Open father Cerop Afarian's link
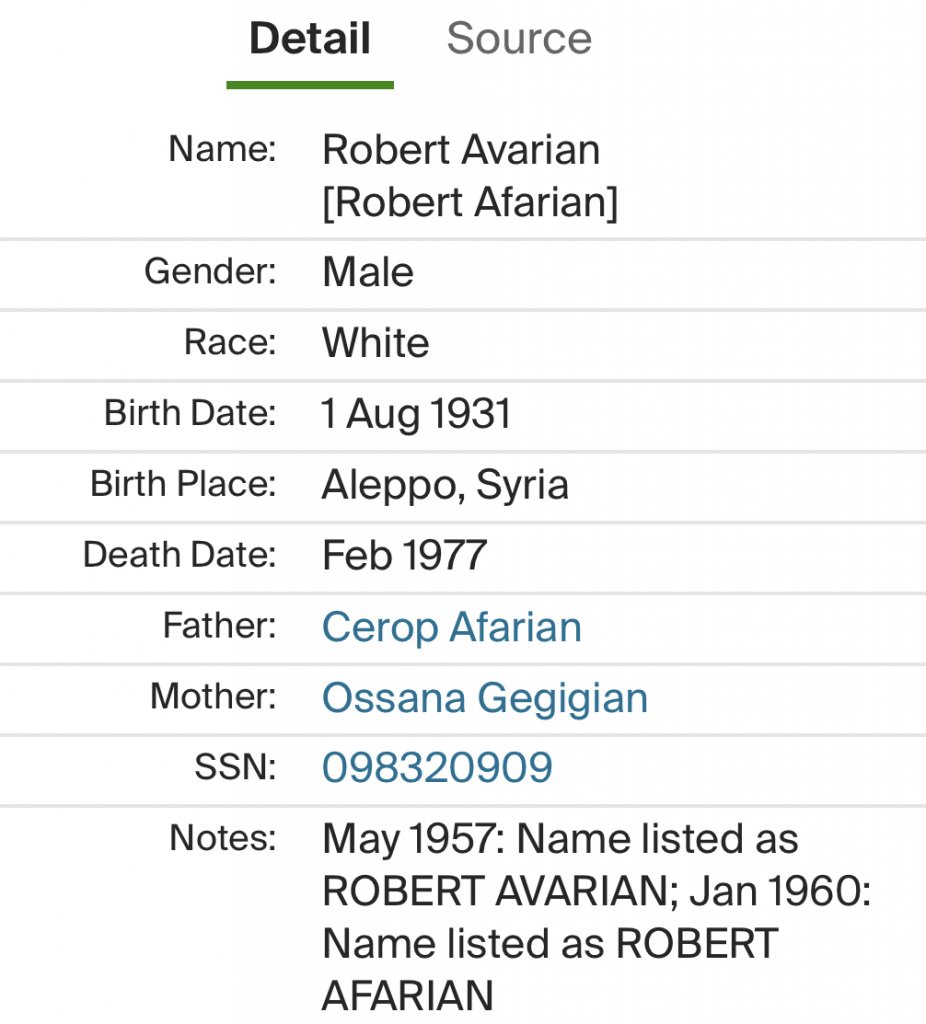This screenshot has height=1024, width=926. coord(451,628)
